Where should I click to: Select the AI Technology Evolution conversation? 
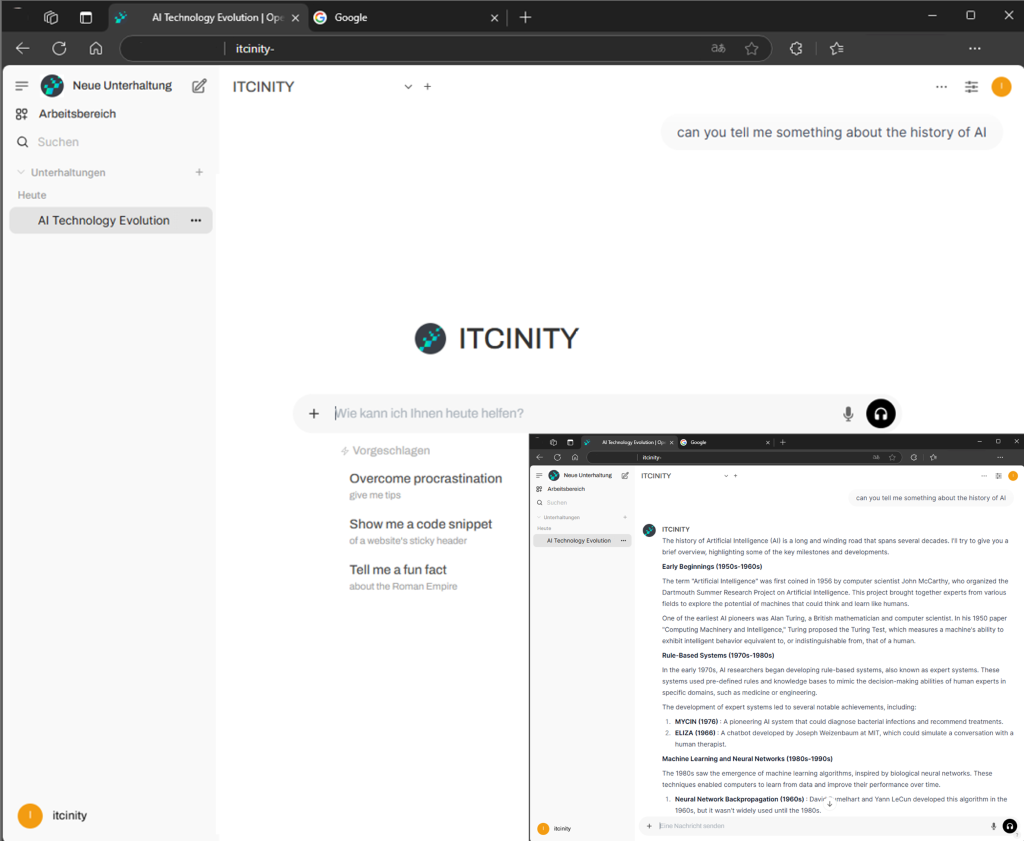103,221
